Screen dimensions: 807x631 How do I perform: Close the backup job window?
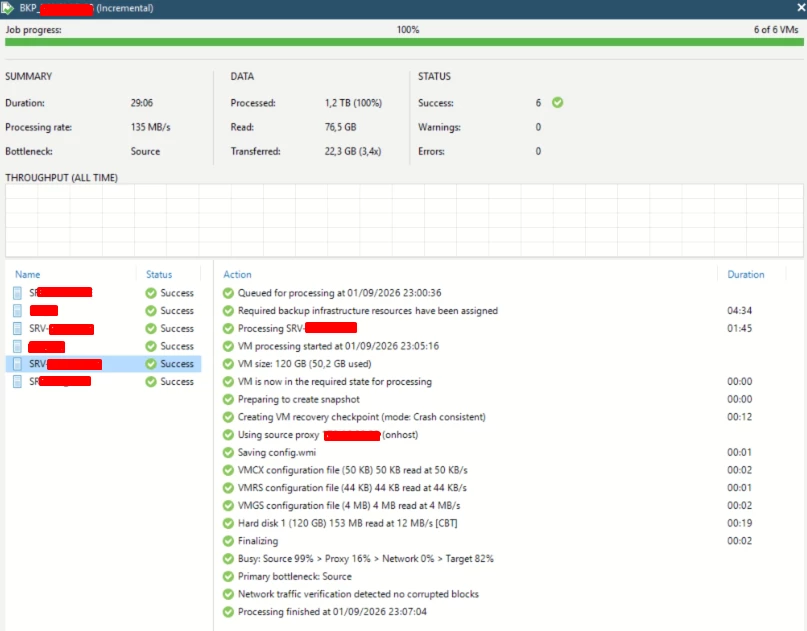coord(801,8)
